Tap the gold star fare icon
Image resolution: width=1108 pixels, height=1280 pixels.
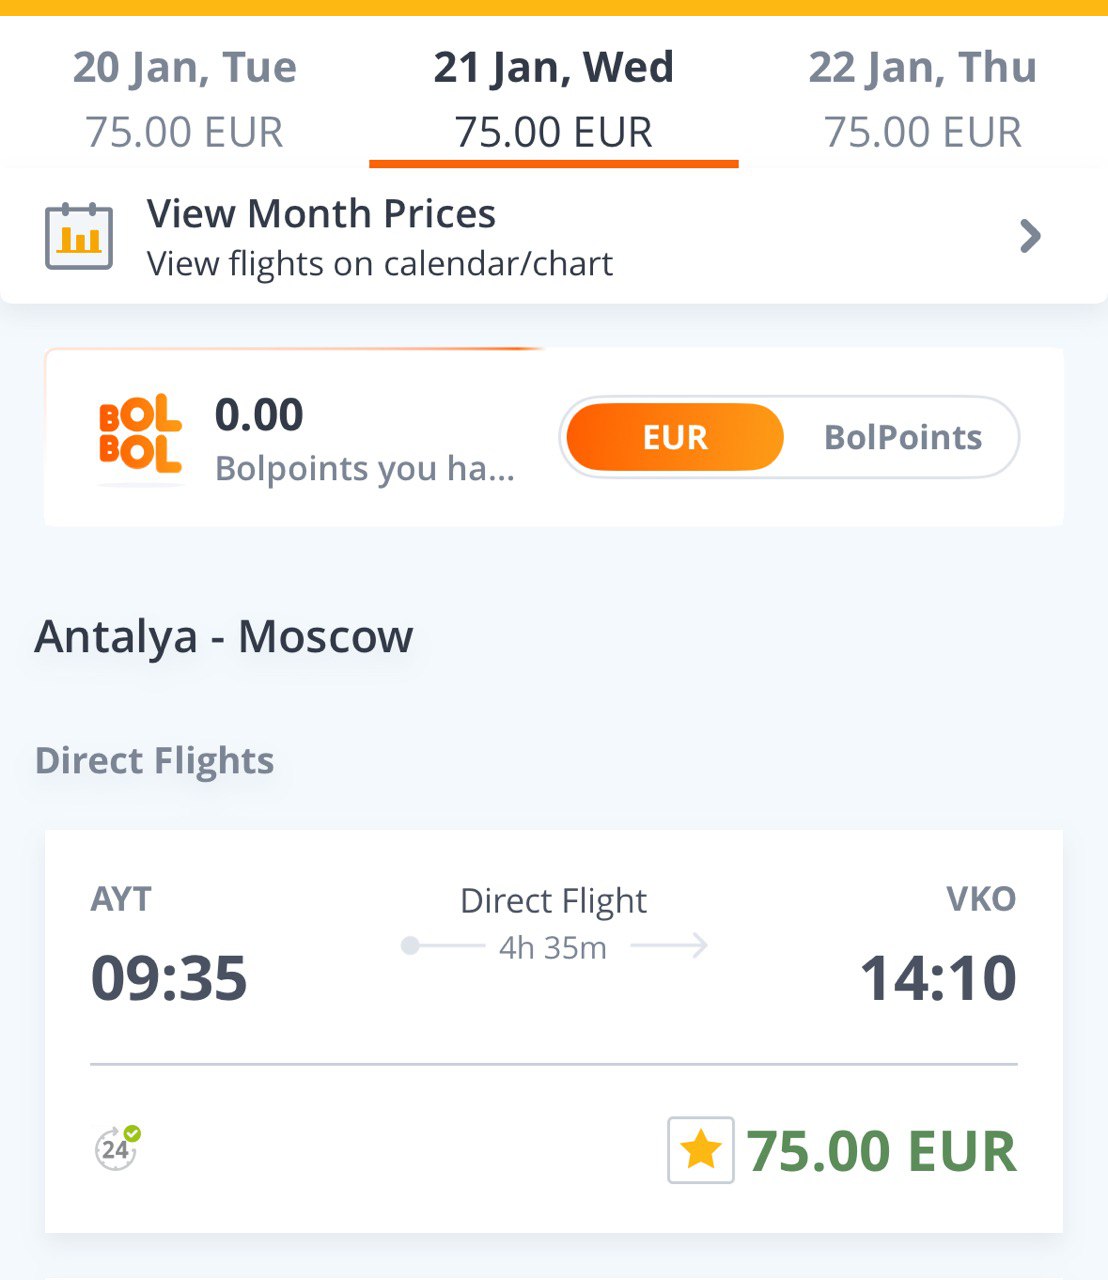pos(701,1150)
